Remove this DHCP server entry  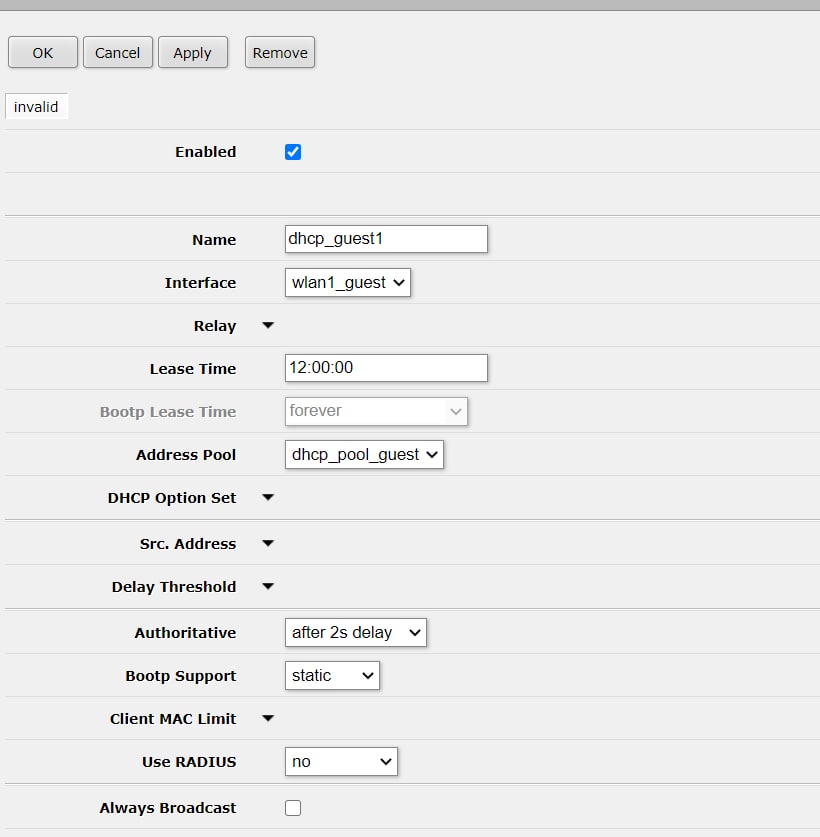click(280, 52)
